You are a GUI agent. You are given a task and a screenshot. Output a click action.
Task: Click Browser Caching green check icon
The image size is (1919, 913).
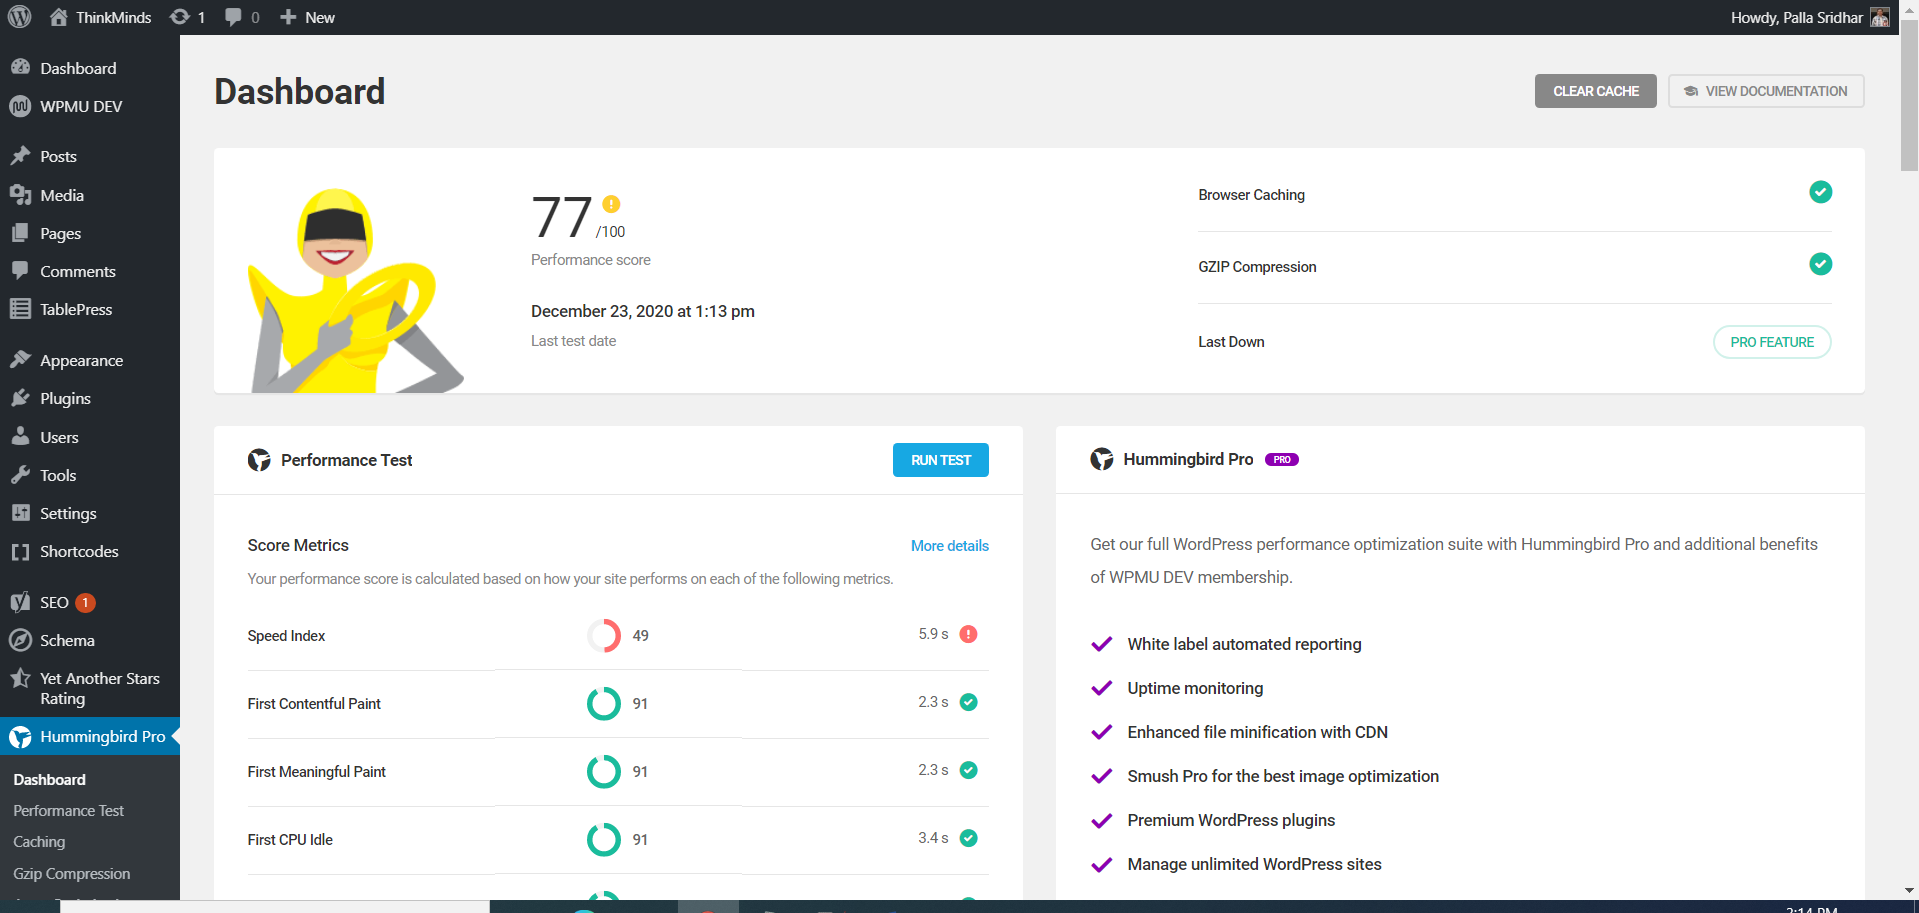tap(1820, 192)
